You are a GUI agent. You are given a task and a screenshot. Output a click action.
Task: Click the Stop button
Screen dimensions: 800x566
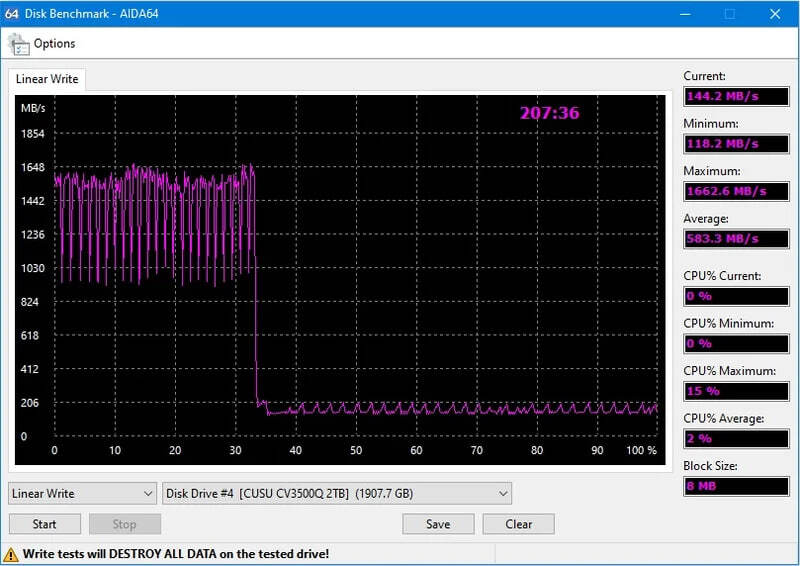(124, 524)
